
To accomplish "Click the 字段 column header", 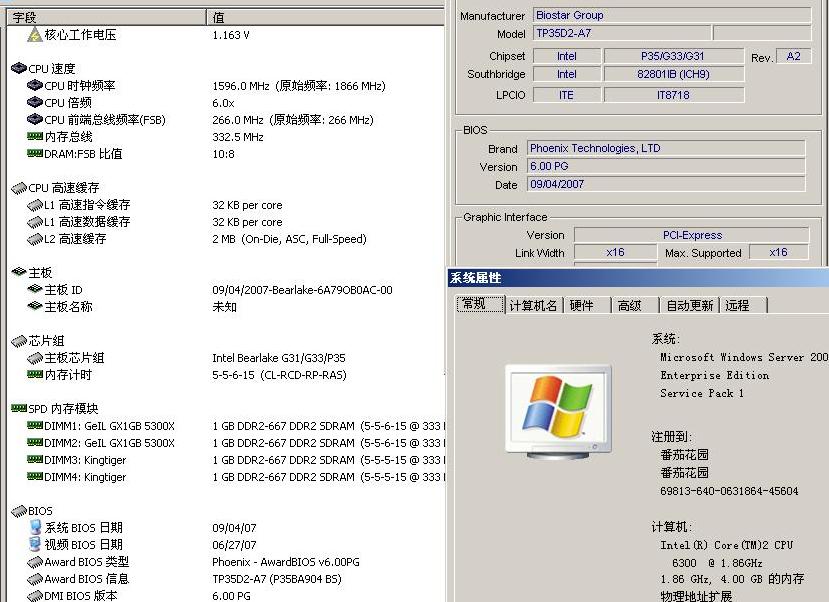I will click(x=106, y=17).
